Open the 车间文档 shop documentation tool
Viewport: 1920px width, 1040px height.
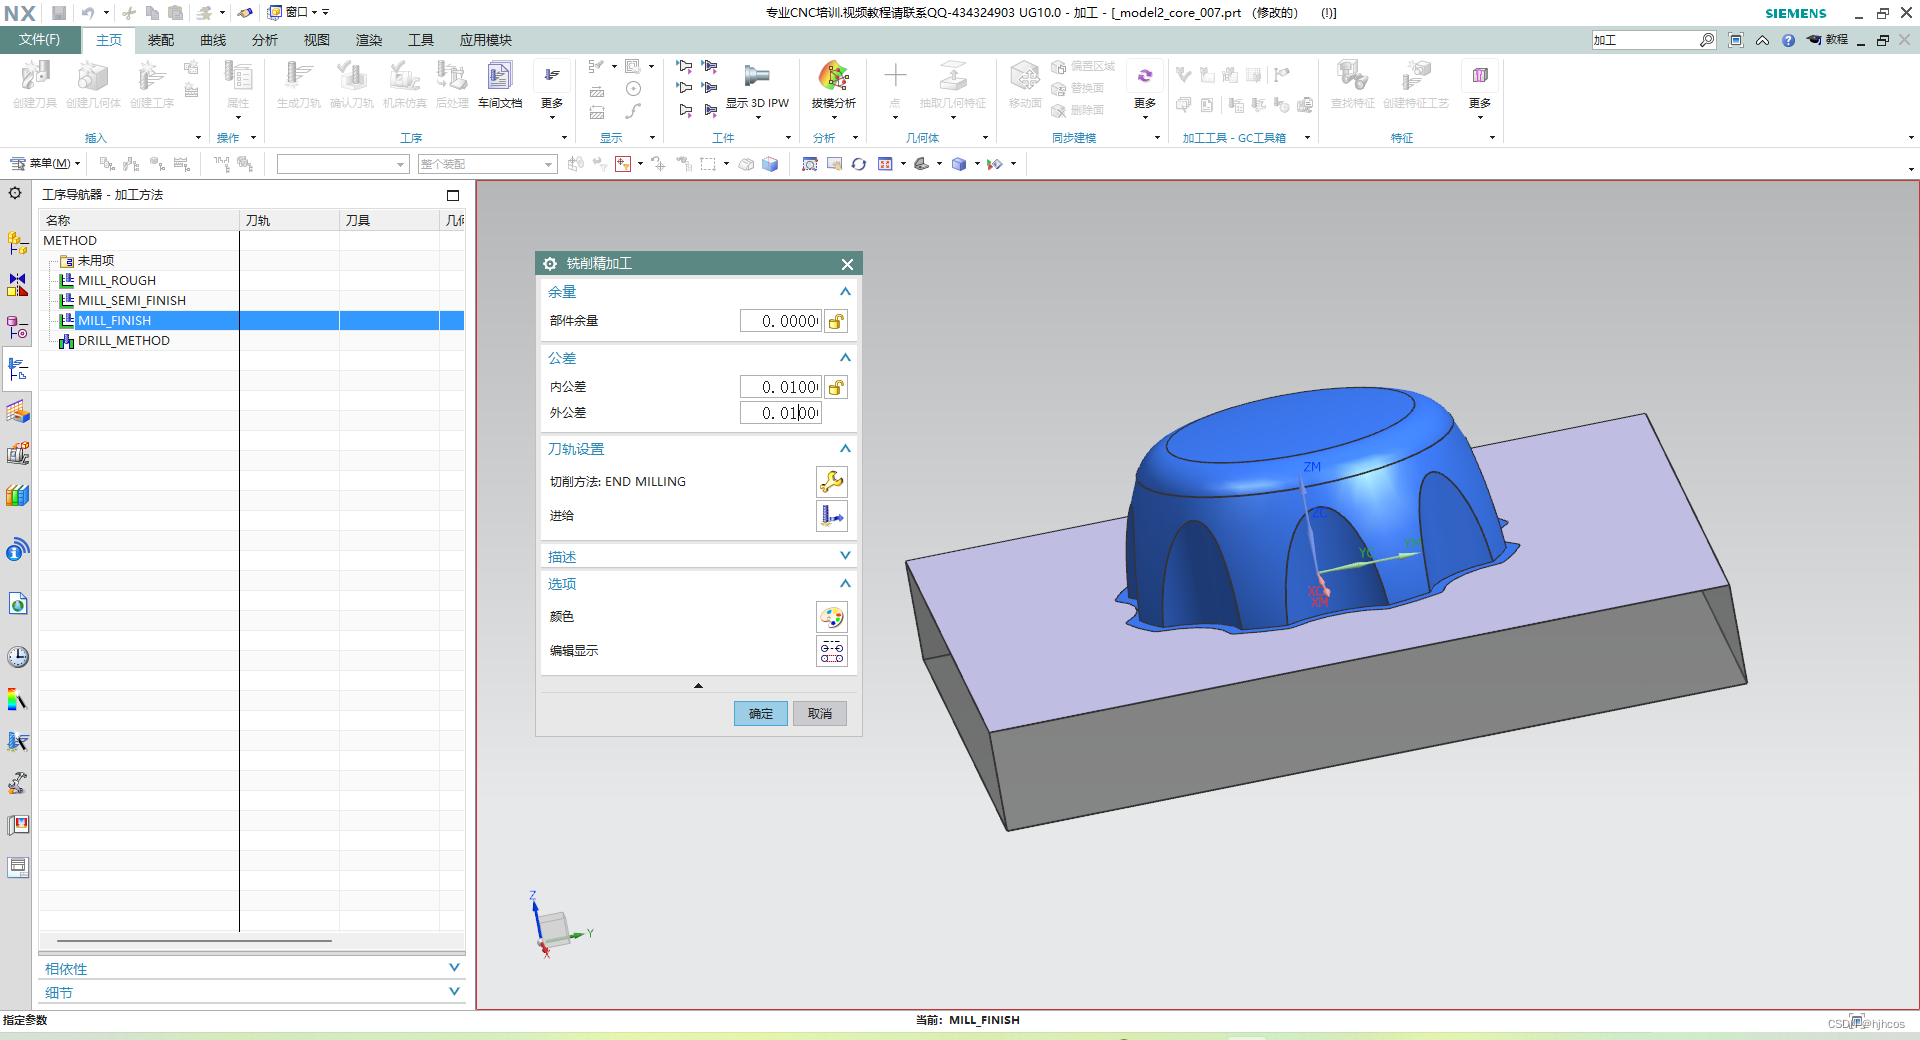pyautogui.click(x=500, y=84)
